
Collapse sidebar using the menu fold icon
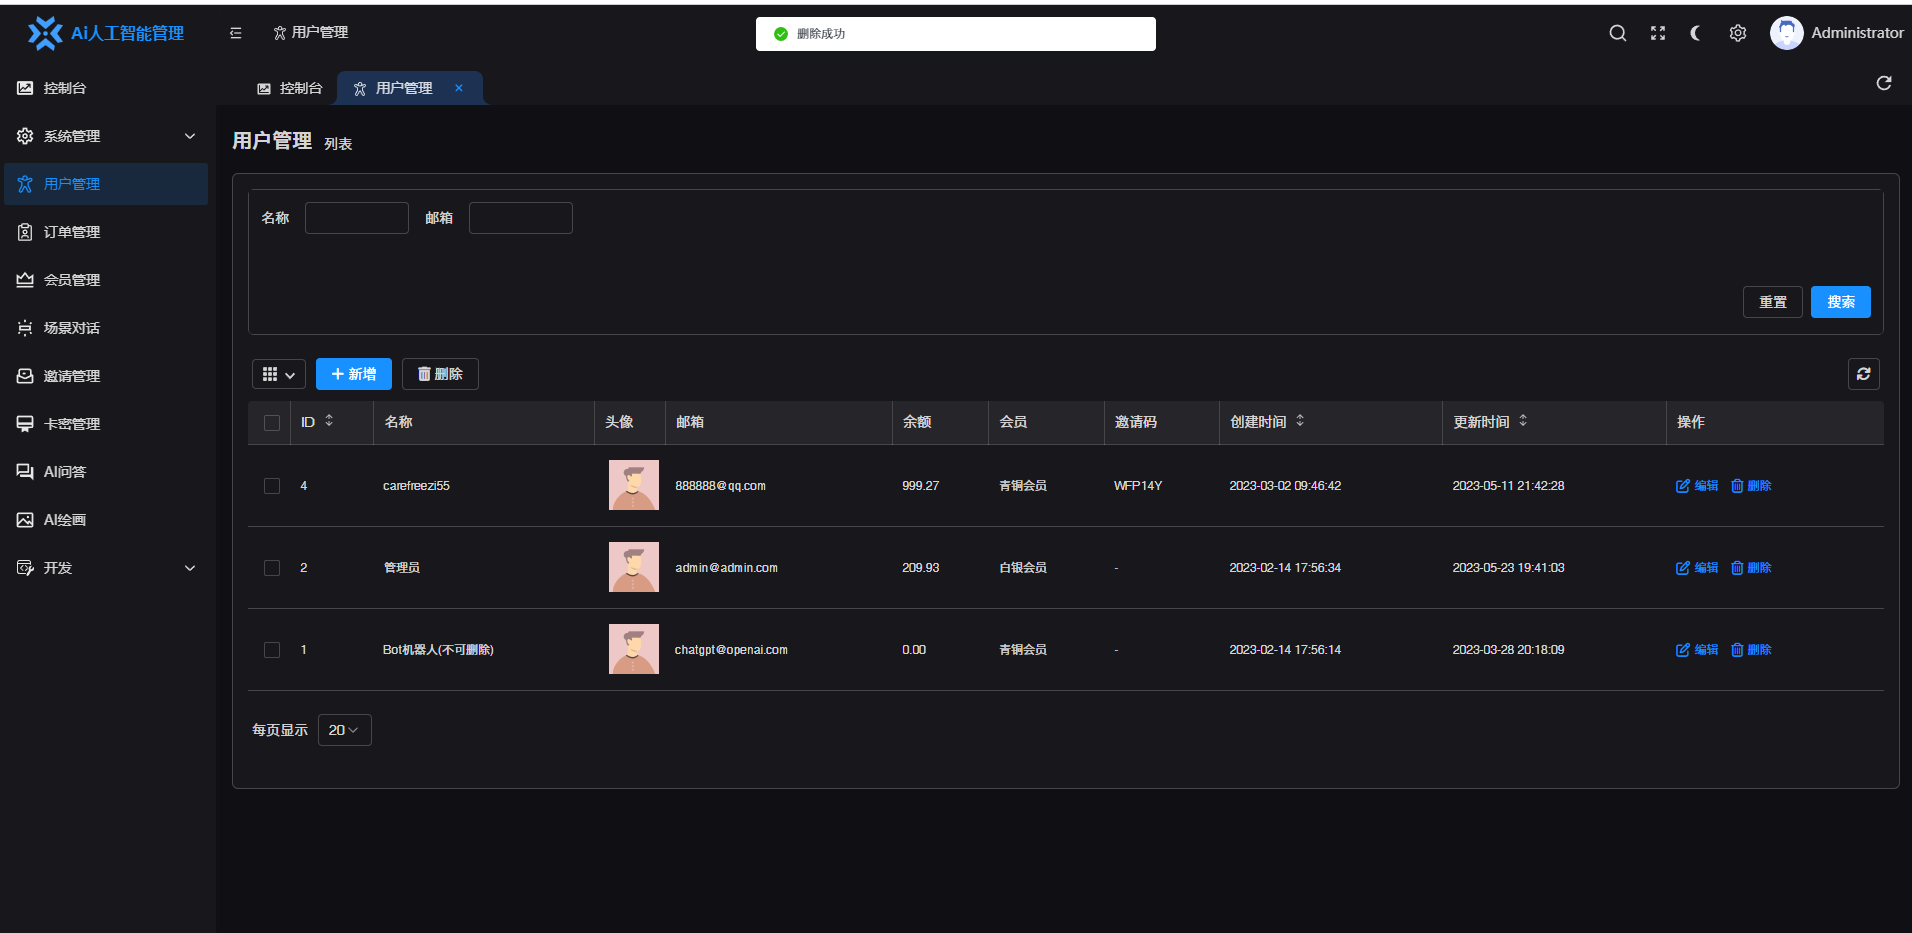pyautogui.click(x=236, y=33)
